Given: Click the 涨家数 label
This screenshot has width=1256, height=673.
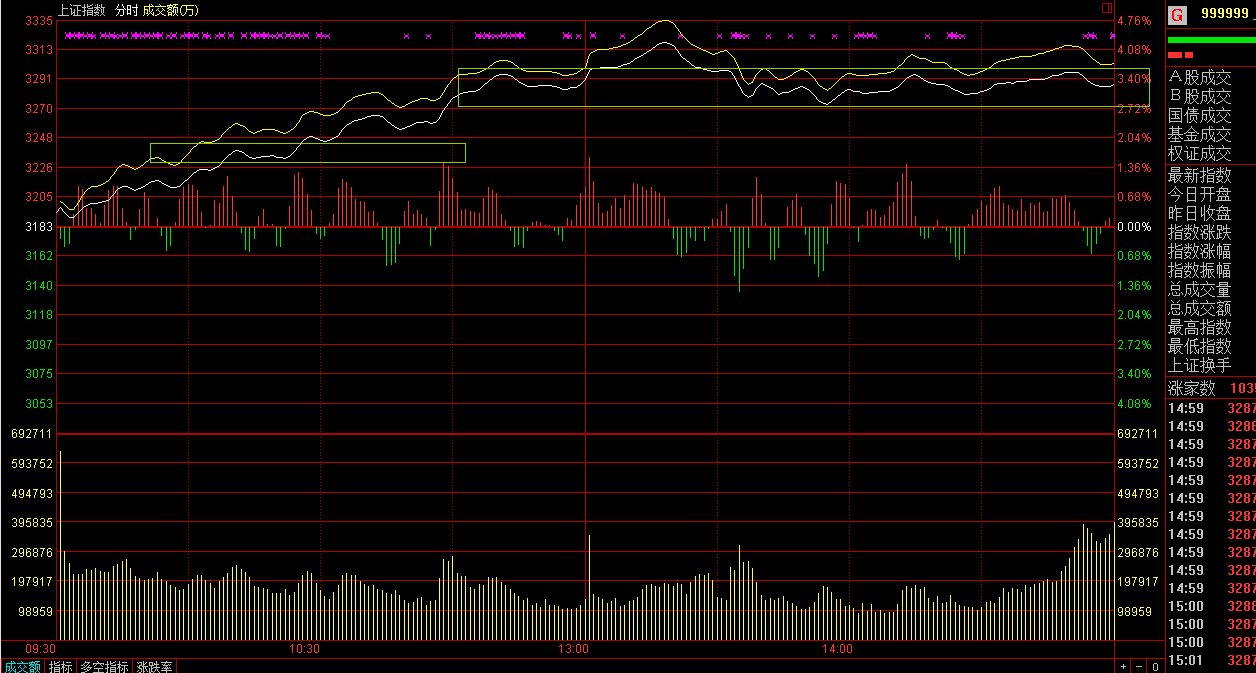Looking at the screenshot, I should pyautogui.click(x=1192, y=388).
